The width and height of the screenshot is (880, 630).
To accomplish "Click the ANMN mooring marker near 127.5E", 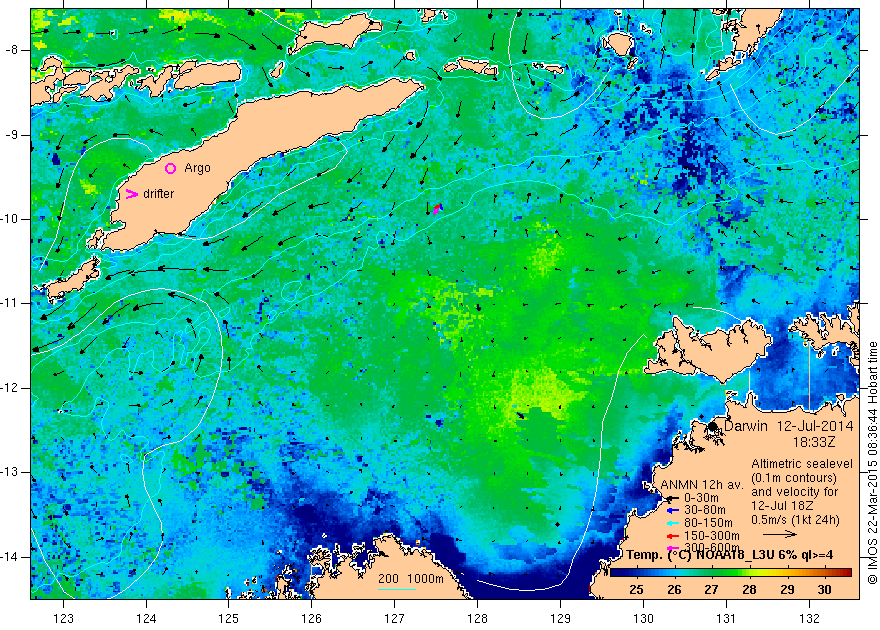I will pos(437,209).
